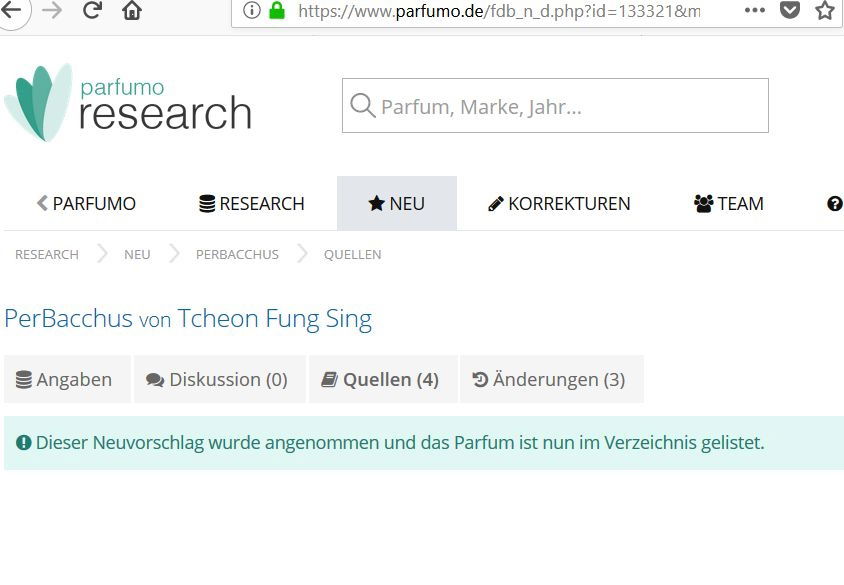844x585 pixels.
Task: Click the green padlock security icon
Action: (x=277, y=10)
